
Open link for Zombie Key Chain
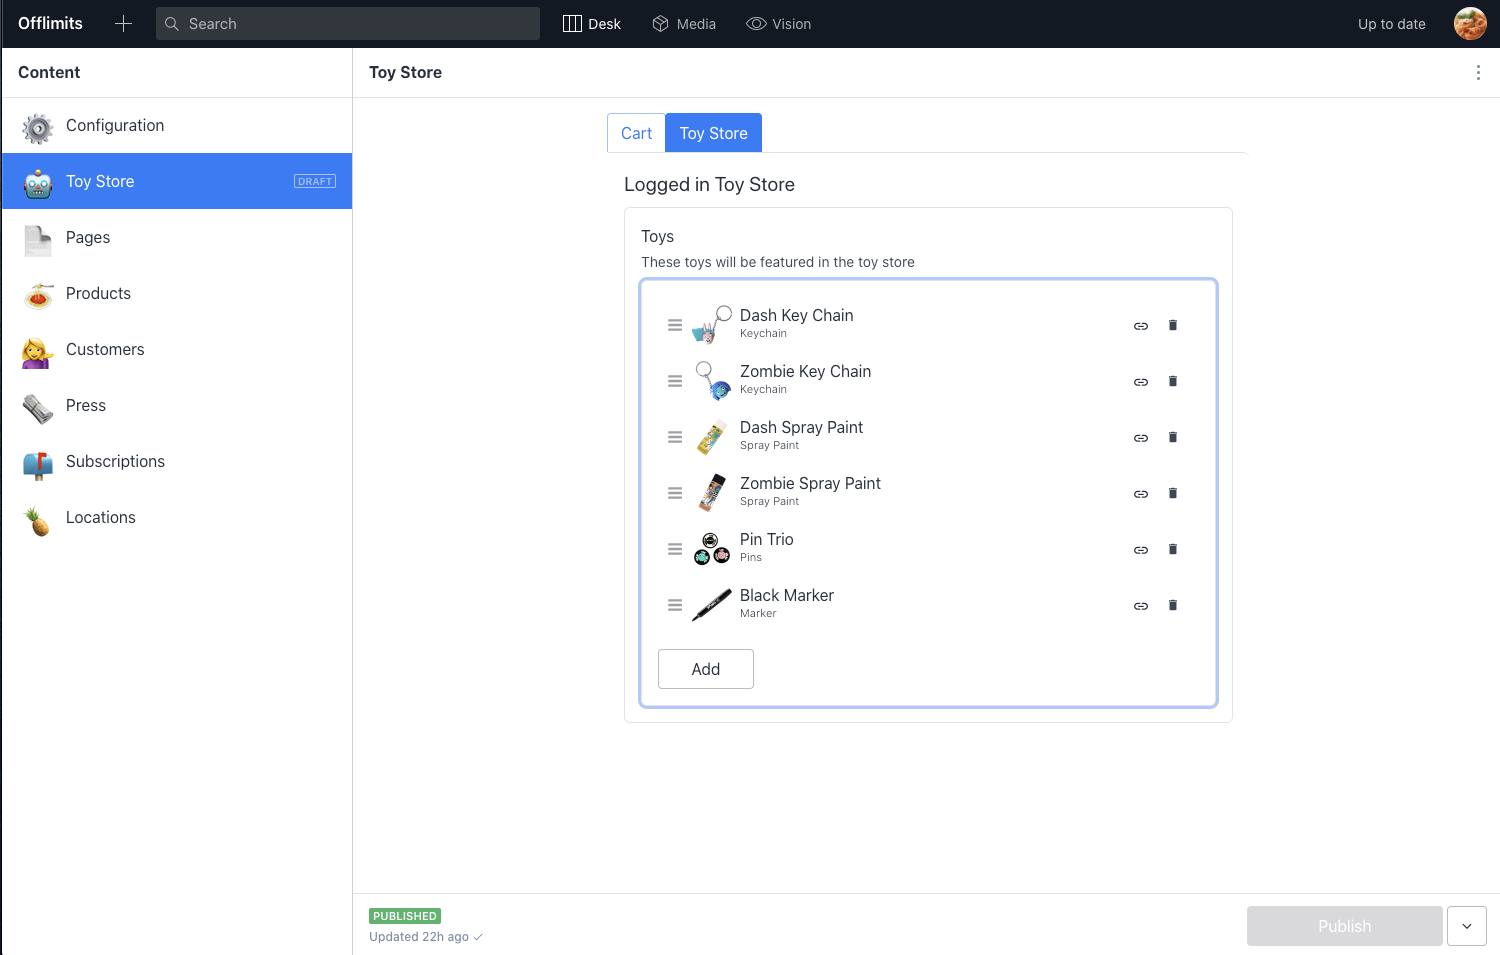tap(1141, 382)
